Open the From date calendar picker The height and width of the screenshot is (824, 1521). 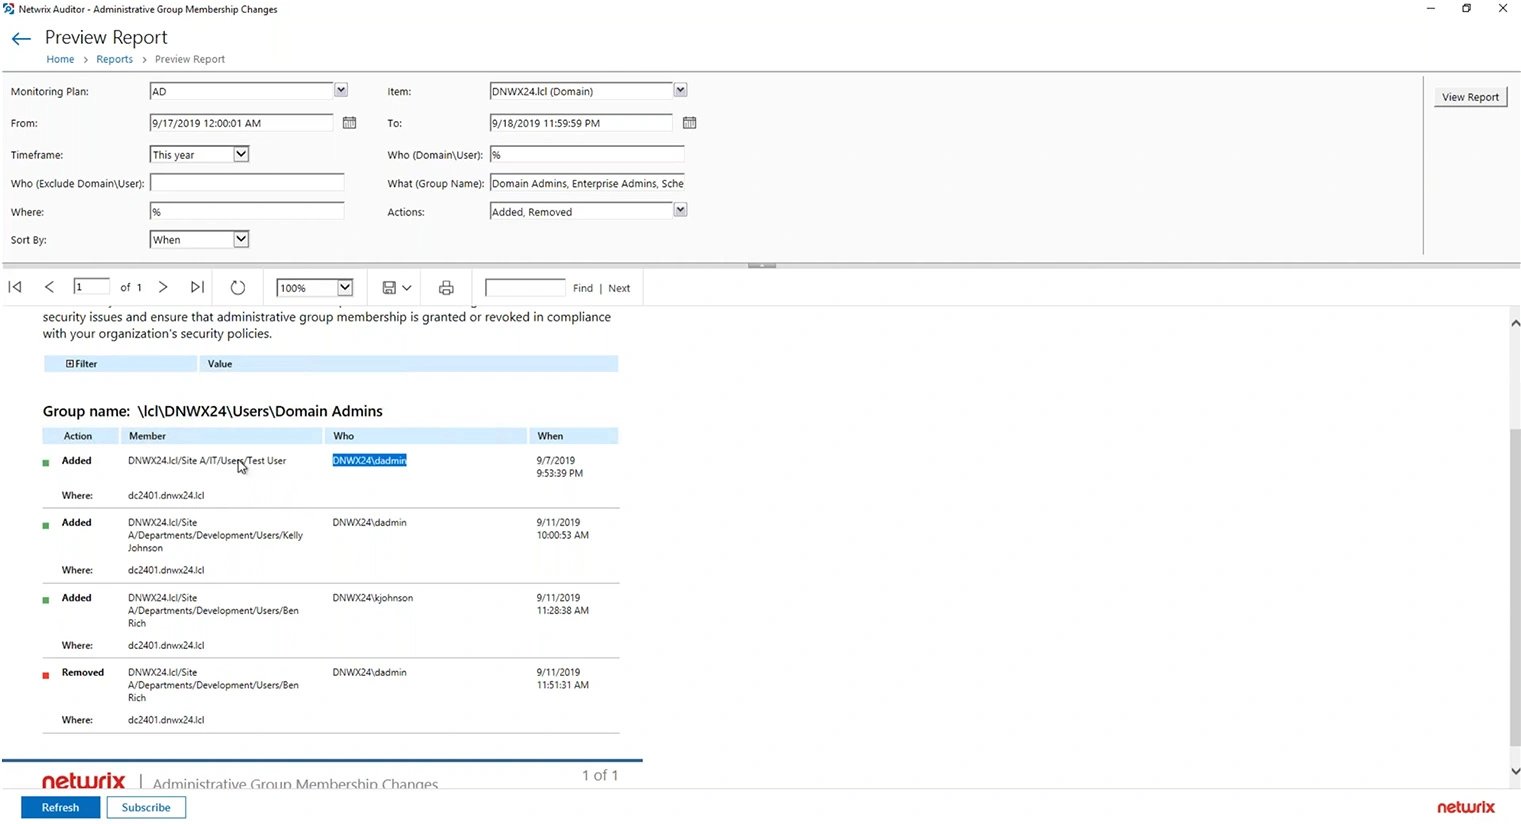coord(349,122)
